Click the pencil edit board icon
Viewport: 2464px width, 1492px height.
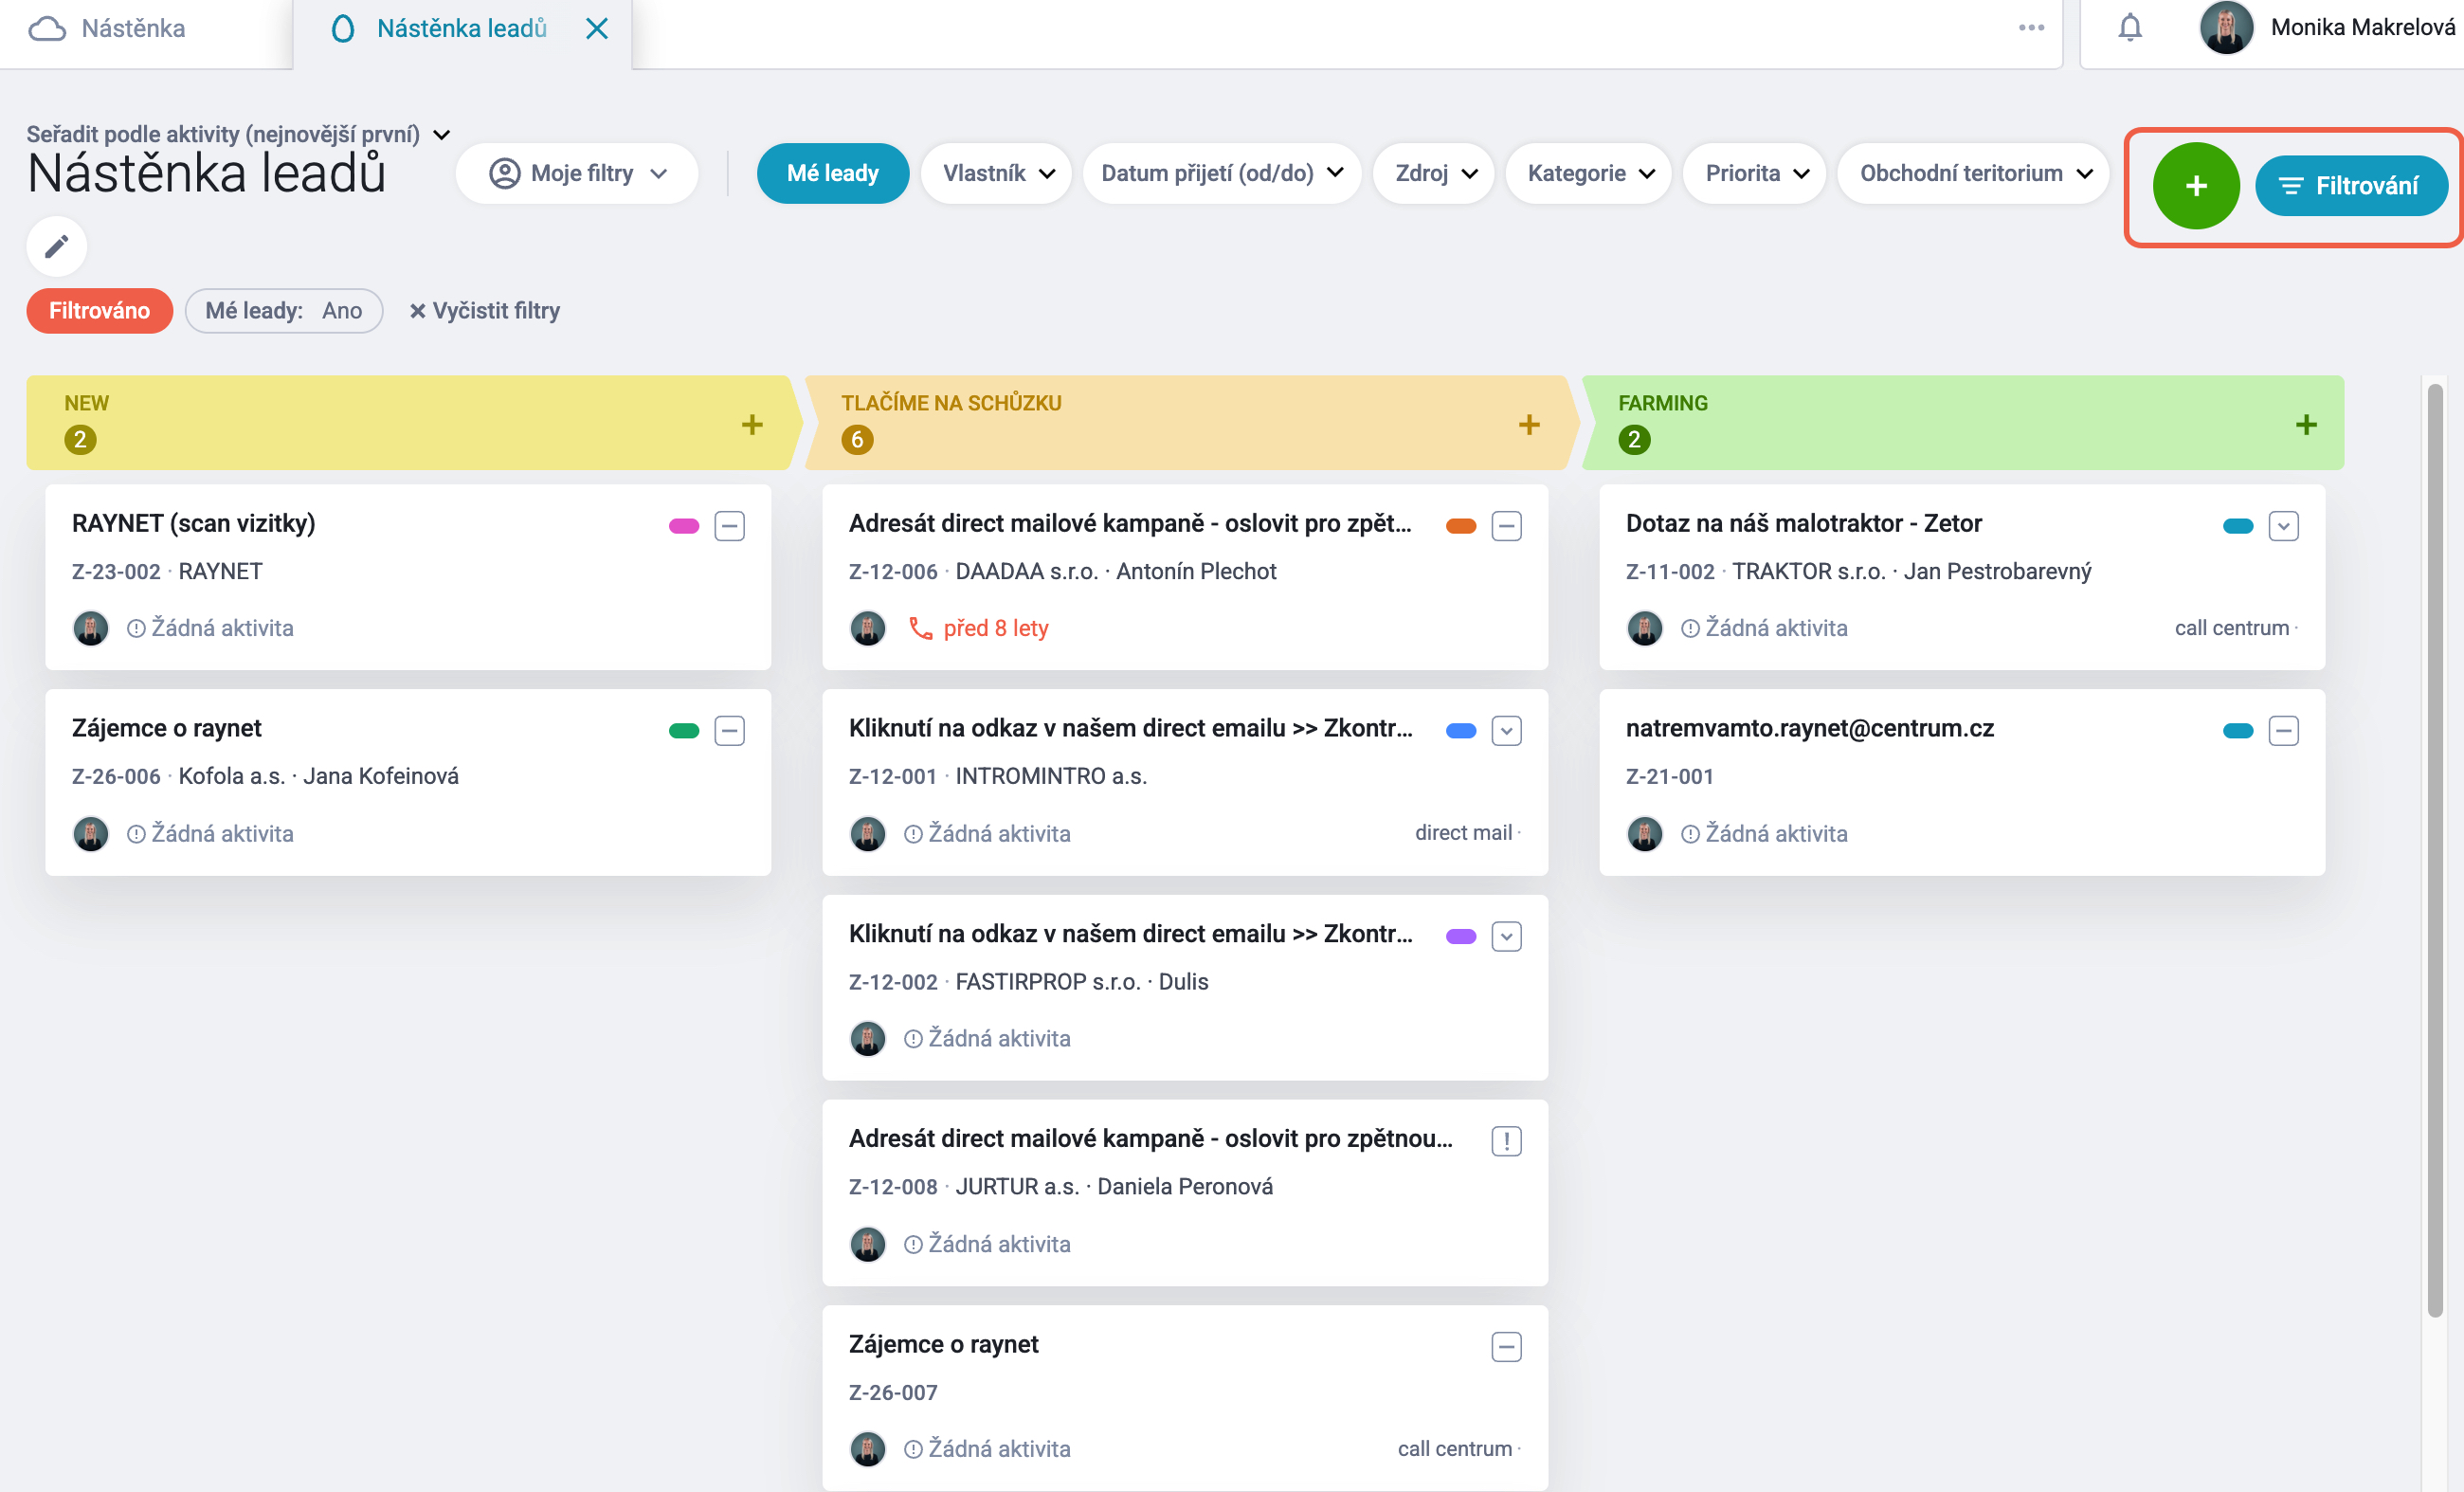click(x=57, y=246)
